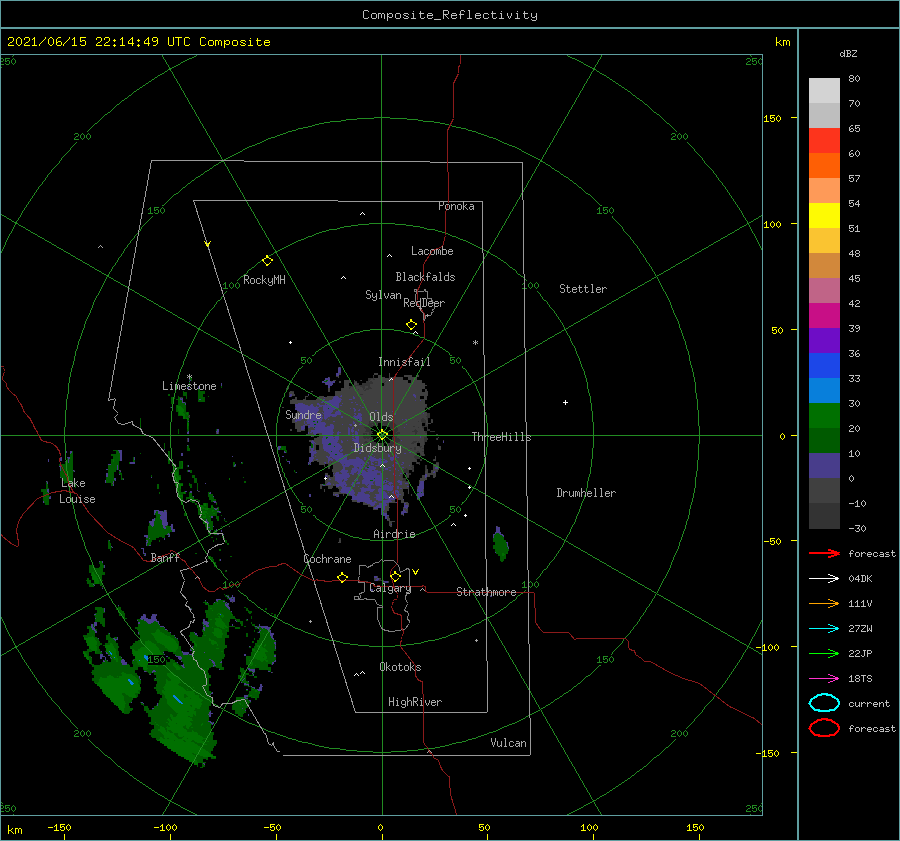Viewport: 900px width, 841px height.
Task: Click the Banff label
Action: pyautogui.click(x=165, y=557)
